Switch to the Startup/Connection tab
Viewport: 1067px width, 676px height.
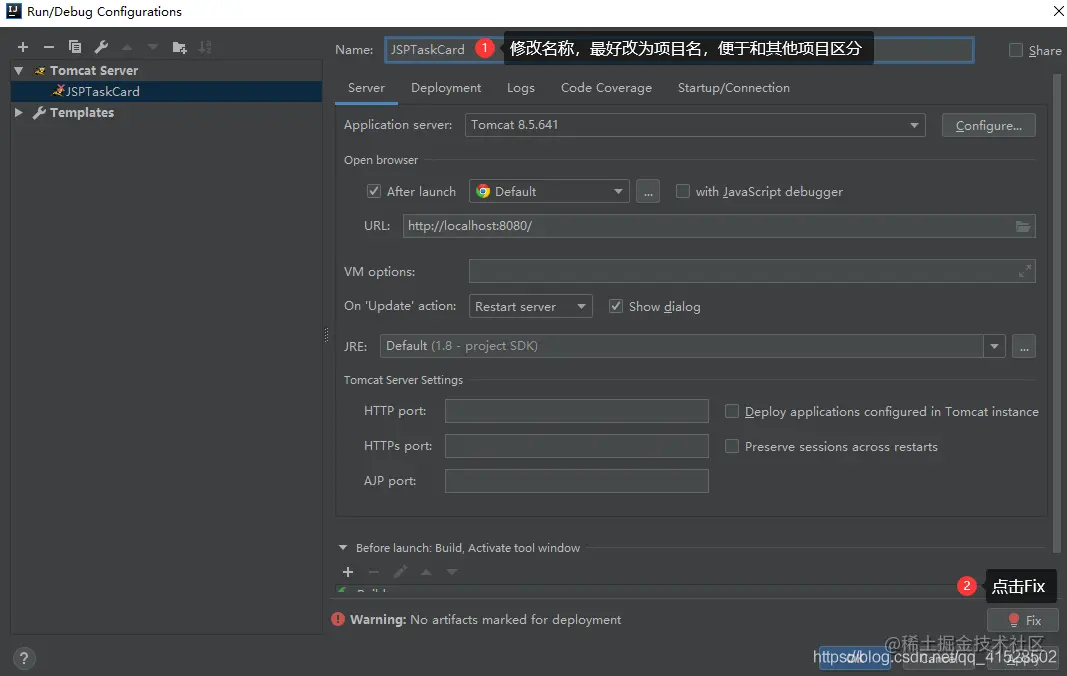734,88
